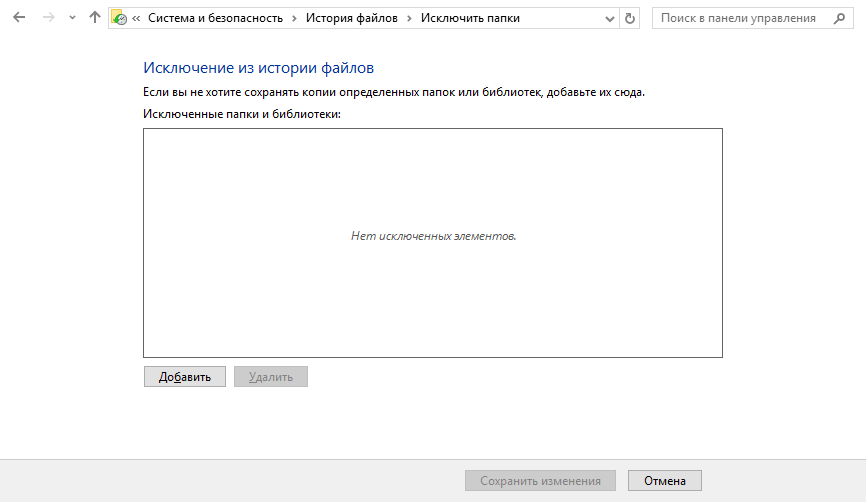
Task: Select the Исключить папки breadcrumb
Action: point(470,18)
